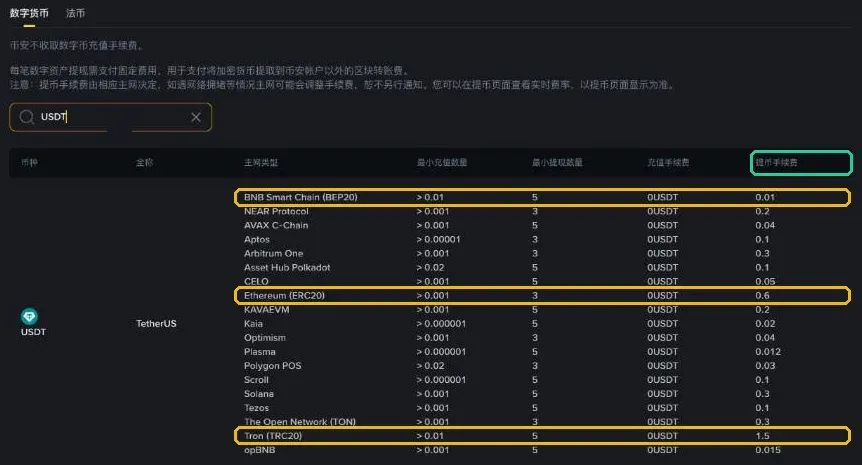Select the NEAR Protocol network name
Viewport: 862px width, 465px height.
[276, 211]
